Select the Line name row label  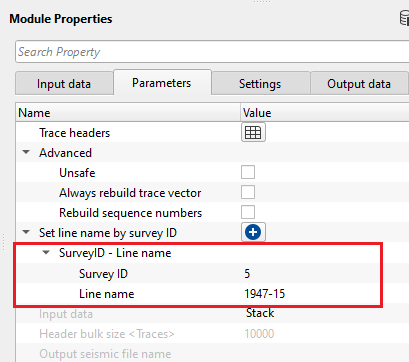tap(107, 294)
